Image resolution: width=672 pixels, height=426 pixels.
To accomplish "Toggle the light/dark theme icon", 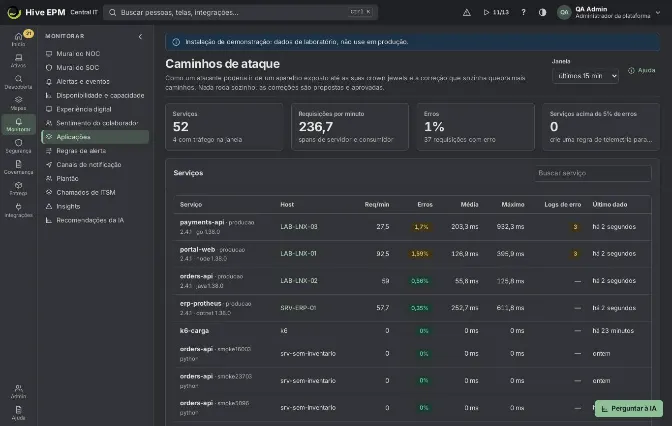I will coord(543,12).
